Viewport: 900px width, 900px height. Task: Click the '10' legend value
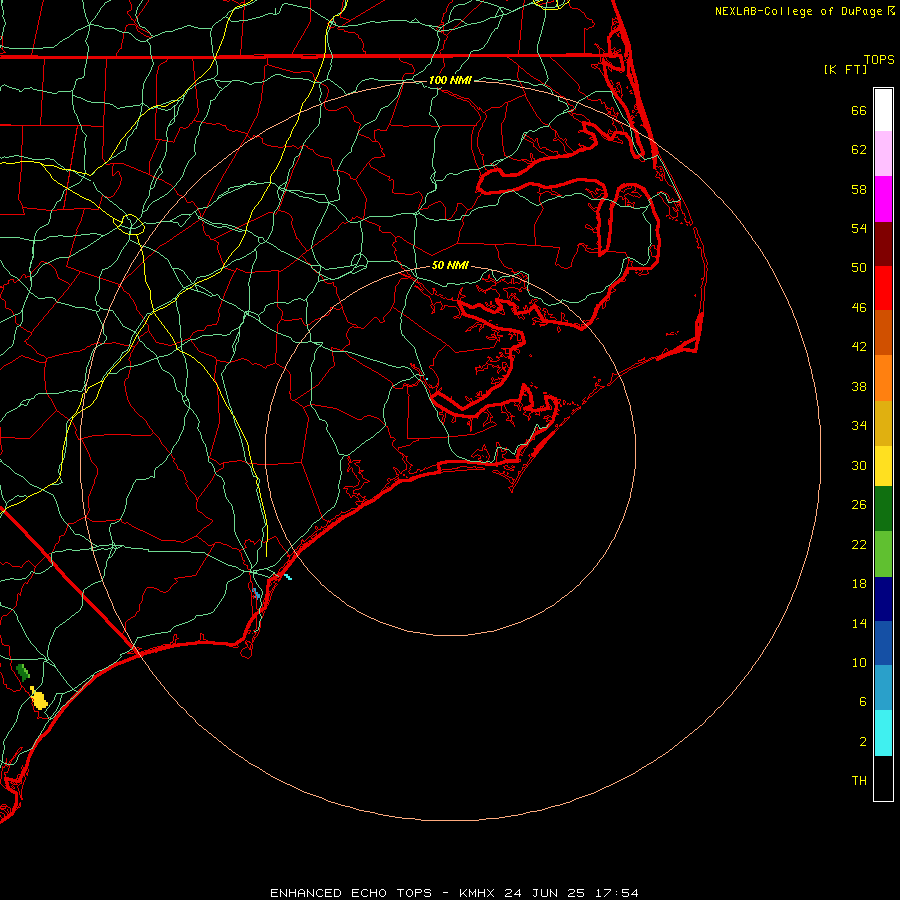[x=859, y=663]
